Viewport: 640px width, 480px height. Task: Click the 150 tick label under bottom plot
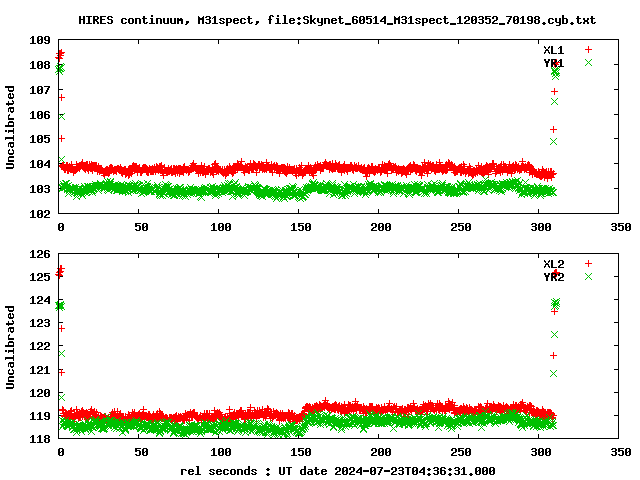pyautogui.click(x=300, y=452)
